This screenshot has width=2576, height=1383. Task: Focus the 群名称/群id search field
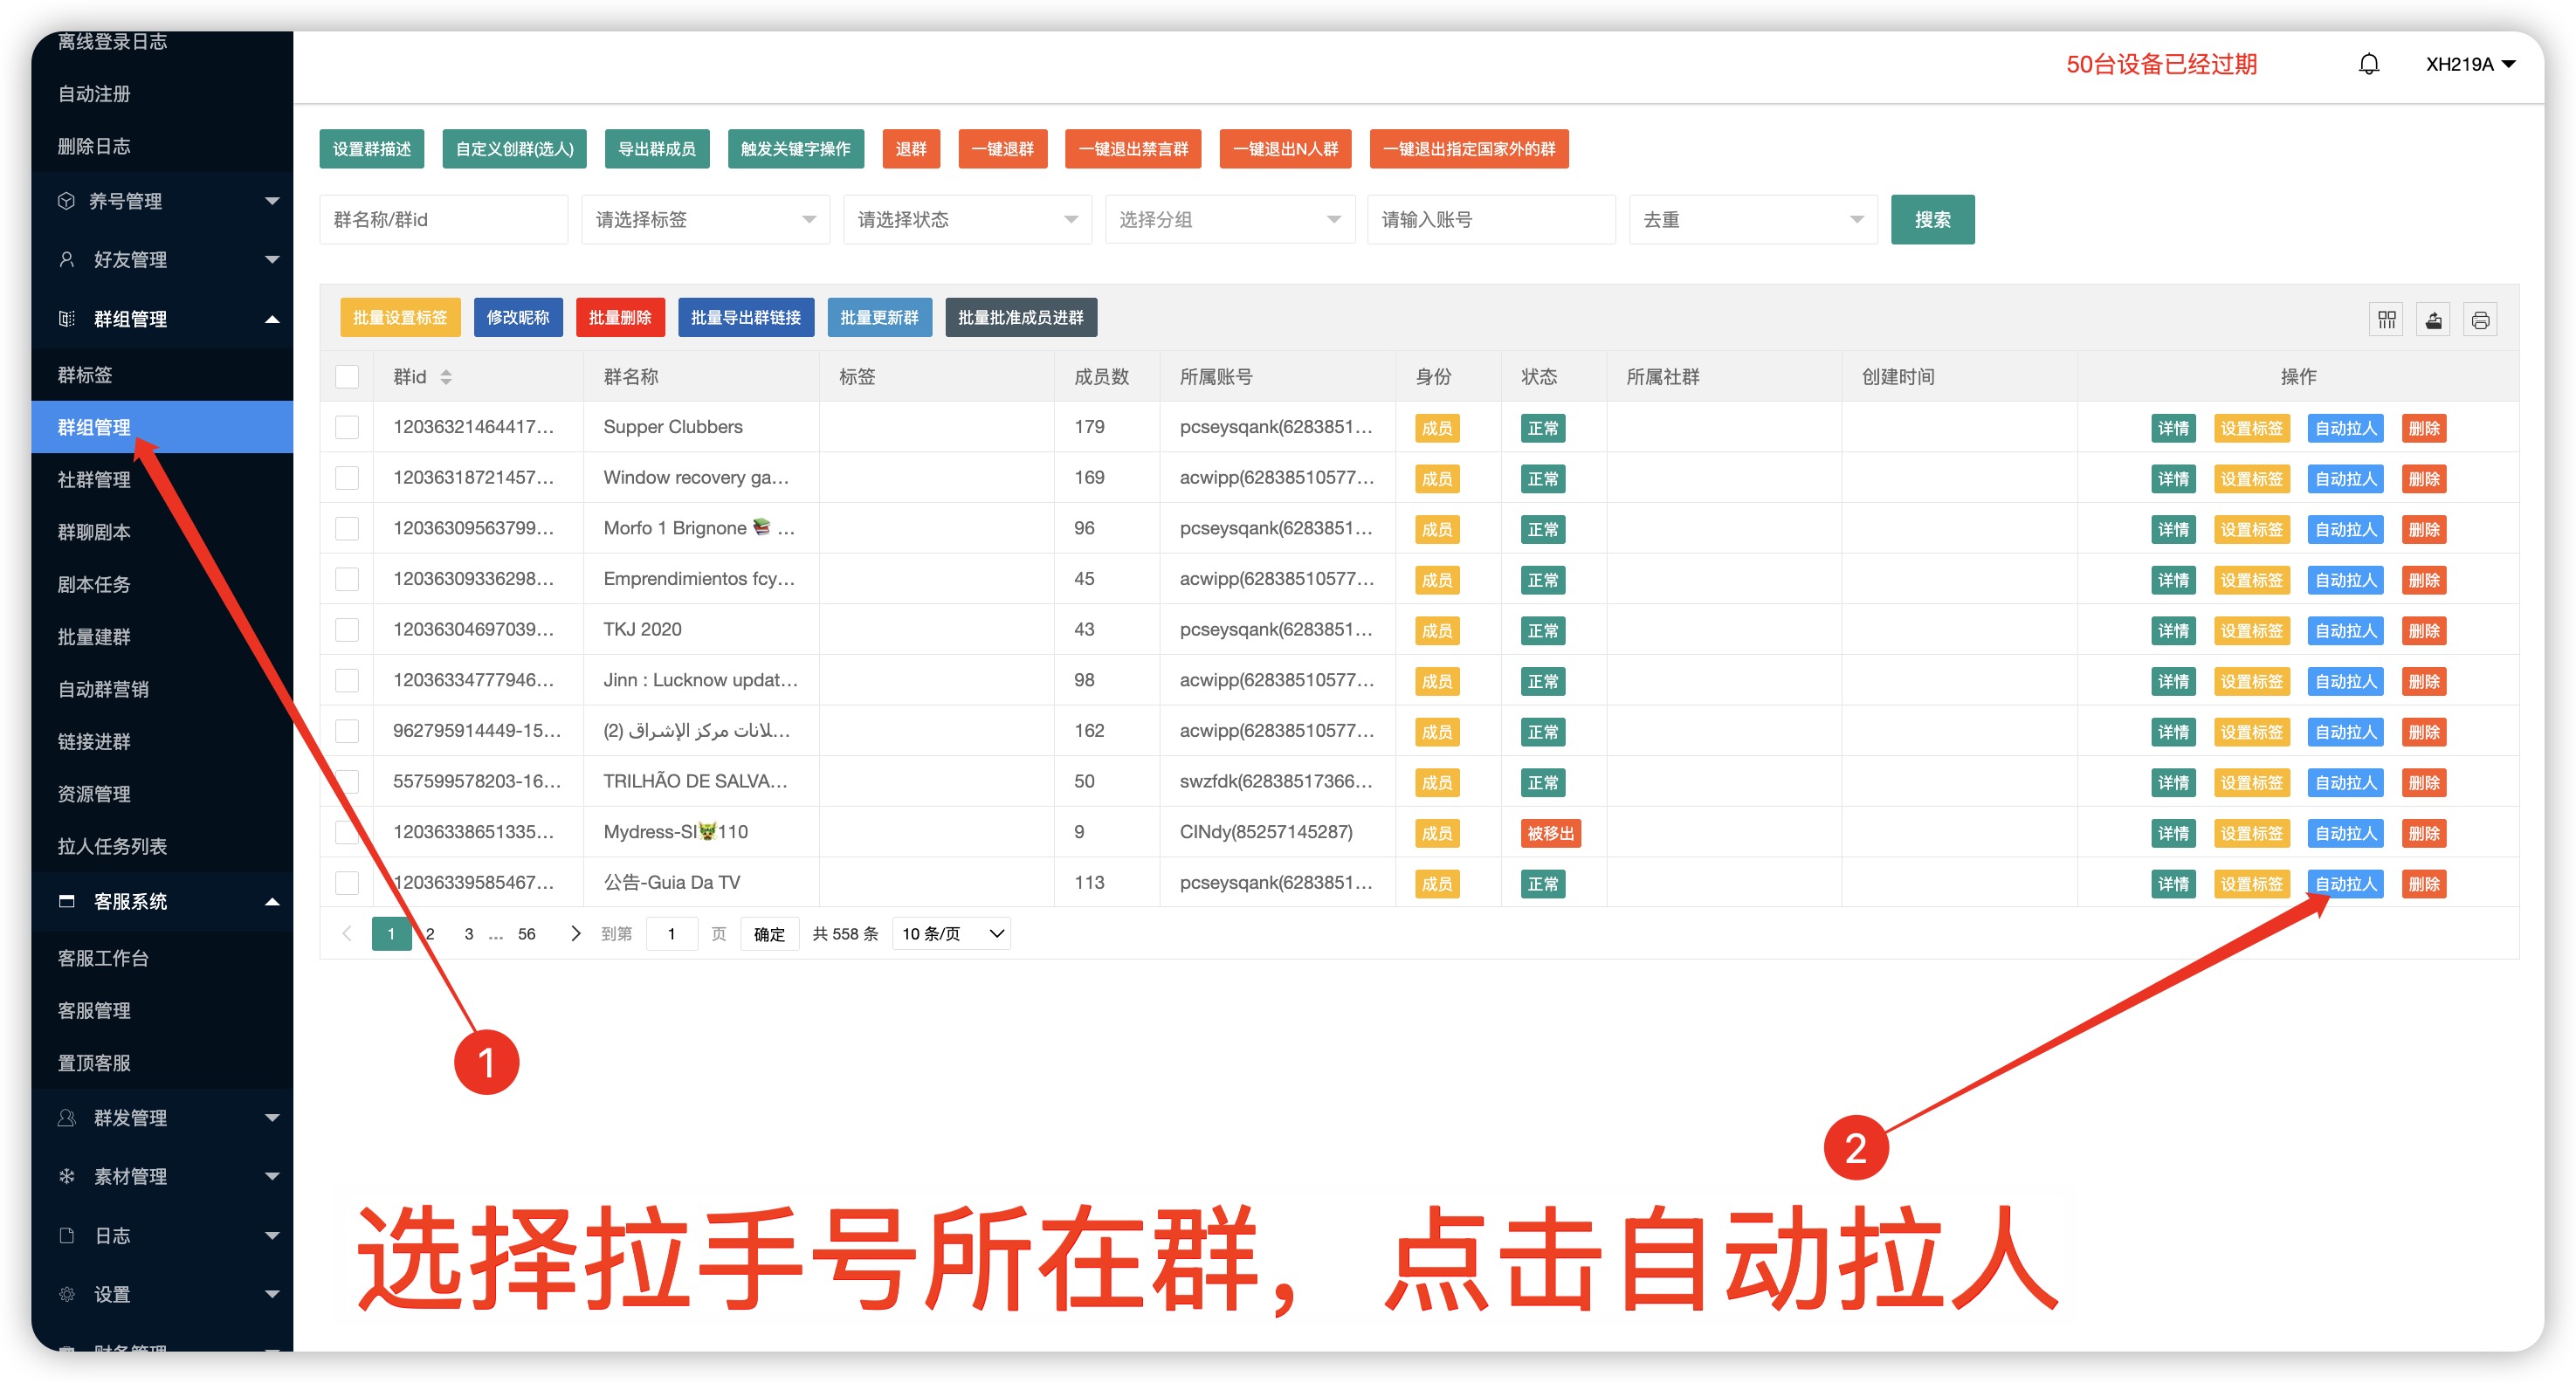click(x=443, y=219)
